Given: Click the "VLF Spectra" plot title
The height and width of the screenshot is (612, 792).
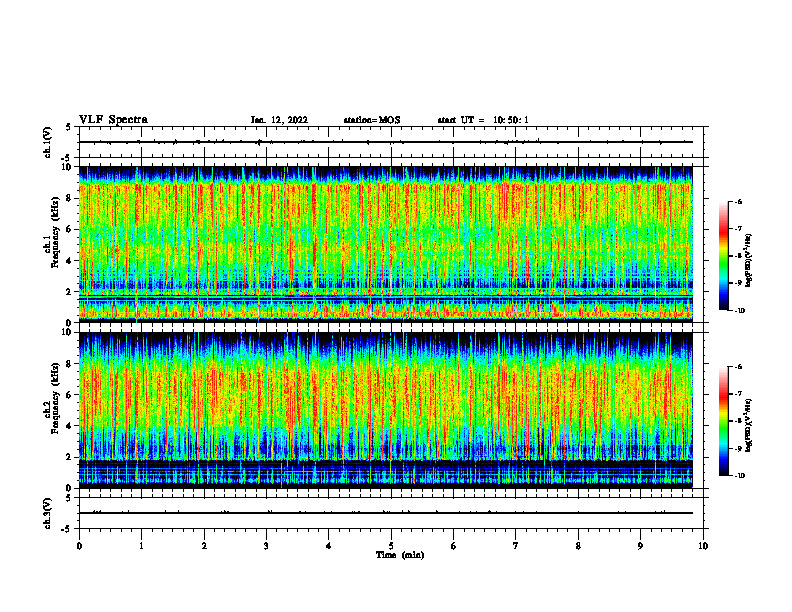Looking at the screenshot, I should [x=113, y=120].
